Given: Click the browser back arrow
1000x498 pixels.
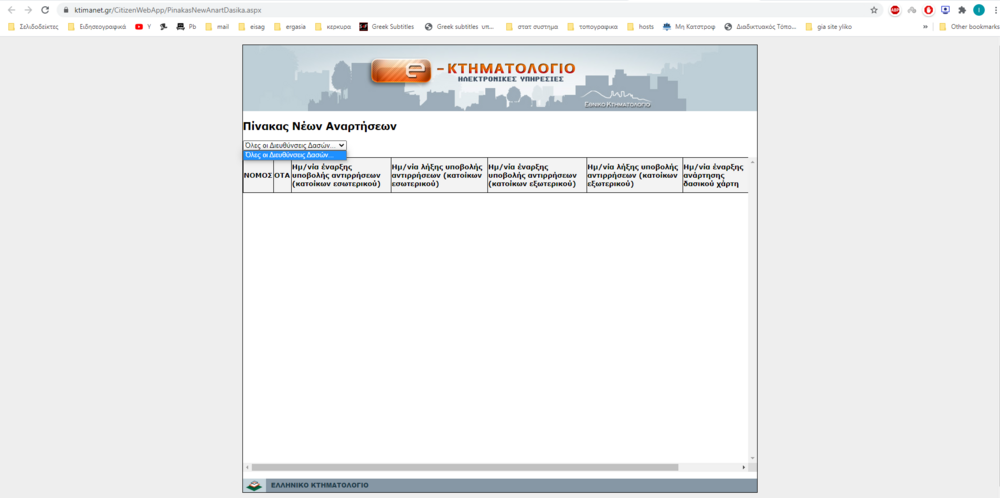Looking at the screenshot, I should tap(11, 10).
